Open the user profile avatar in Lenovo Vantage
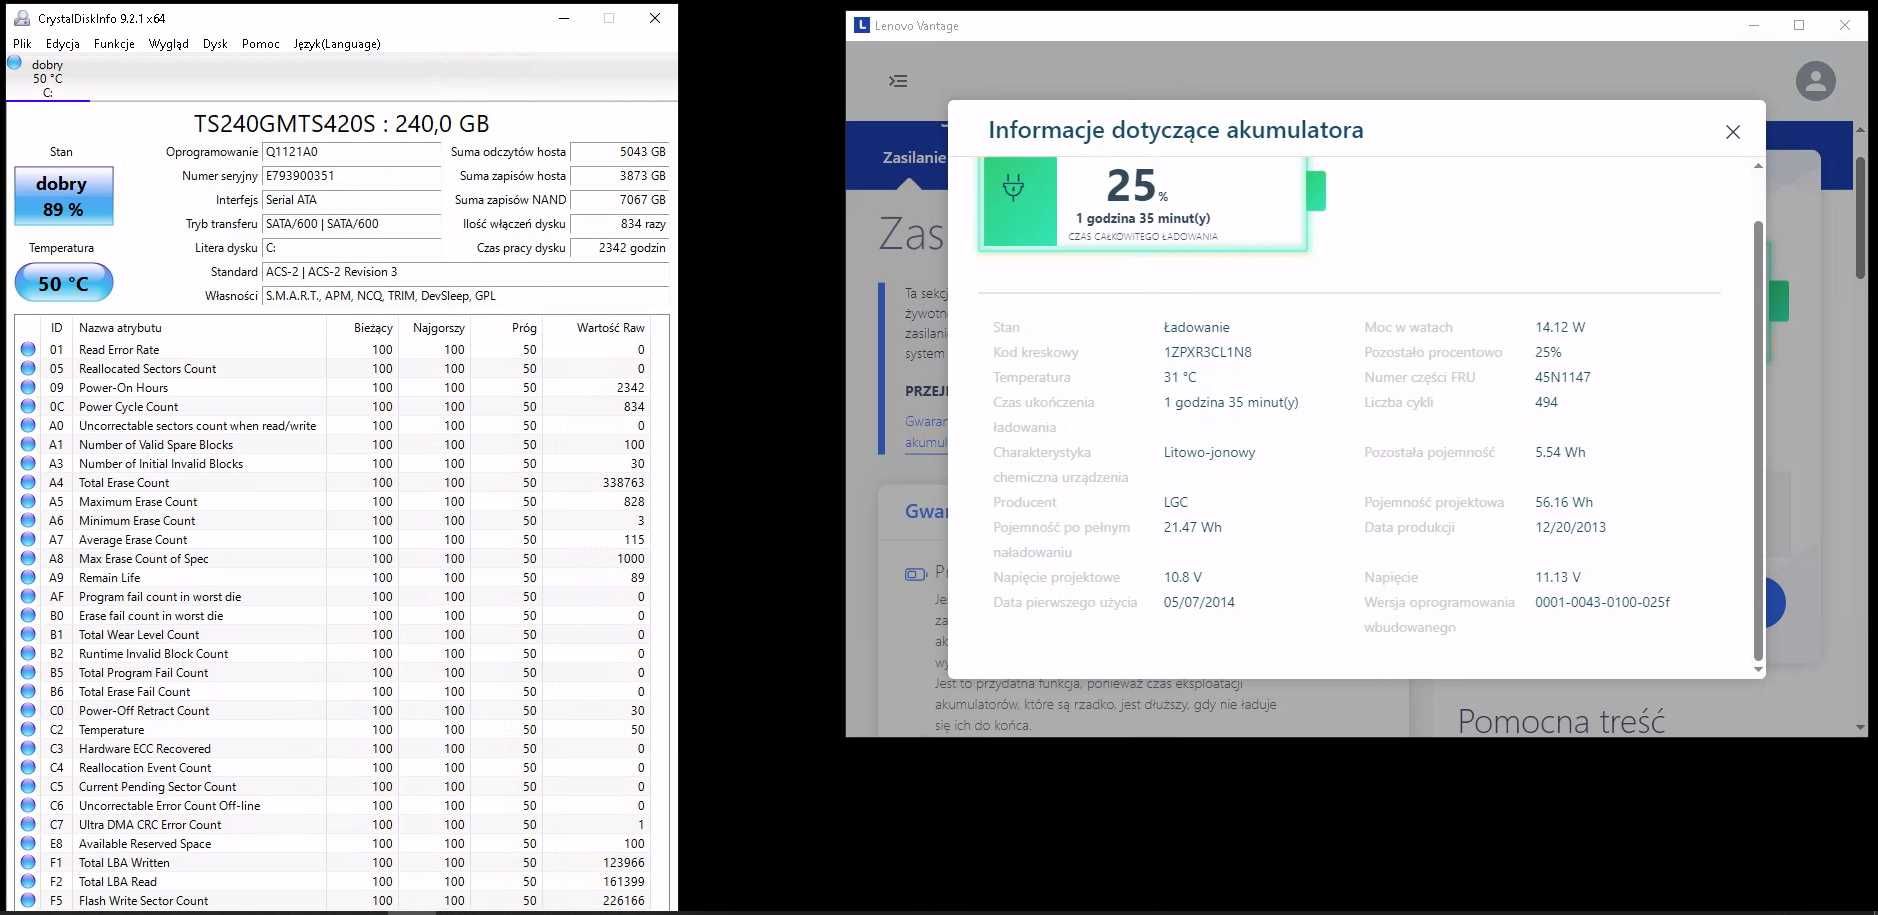This screenshot has width=1878, height=915. [1815, 81]
